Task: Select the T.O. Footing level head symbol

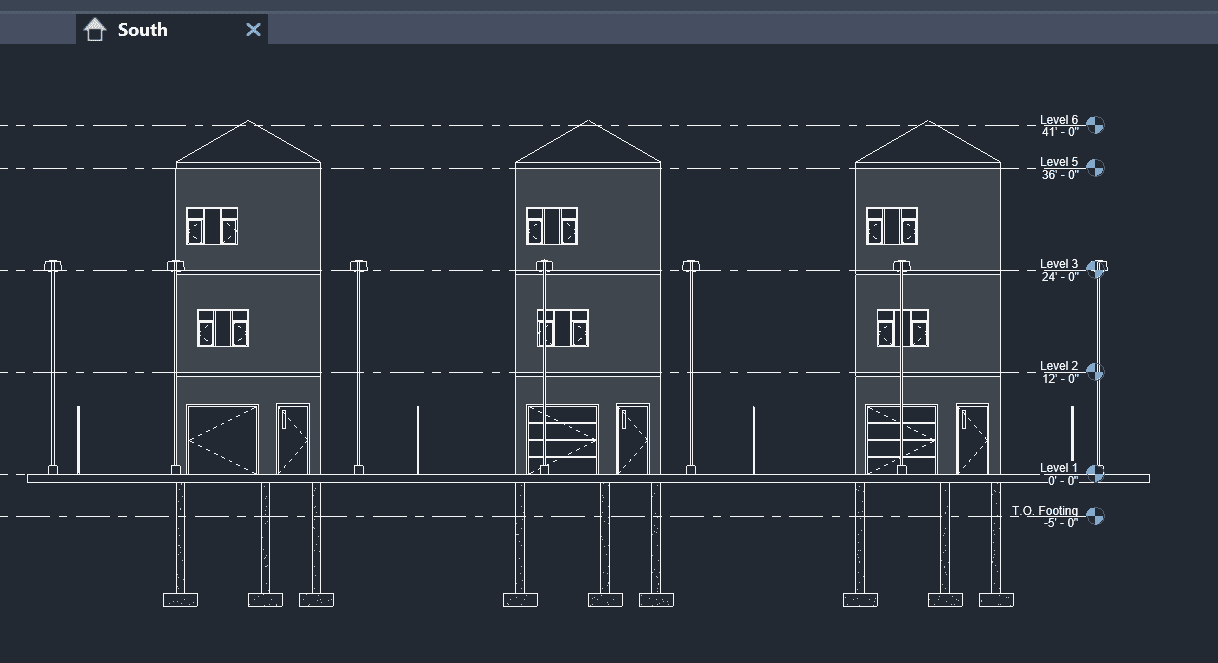Action: tap(1096, 516)
